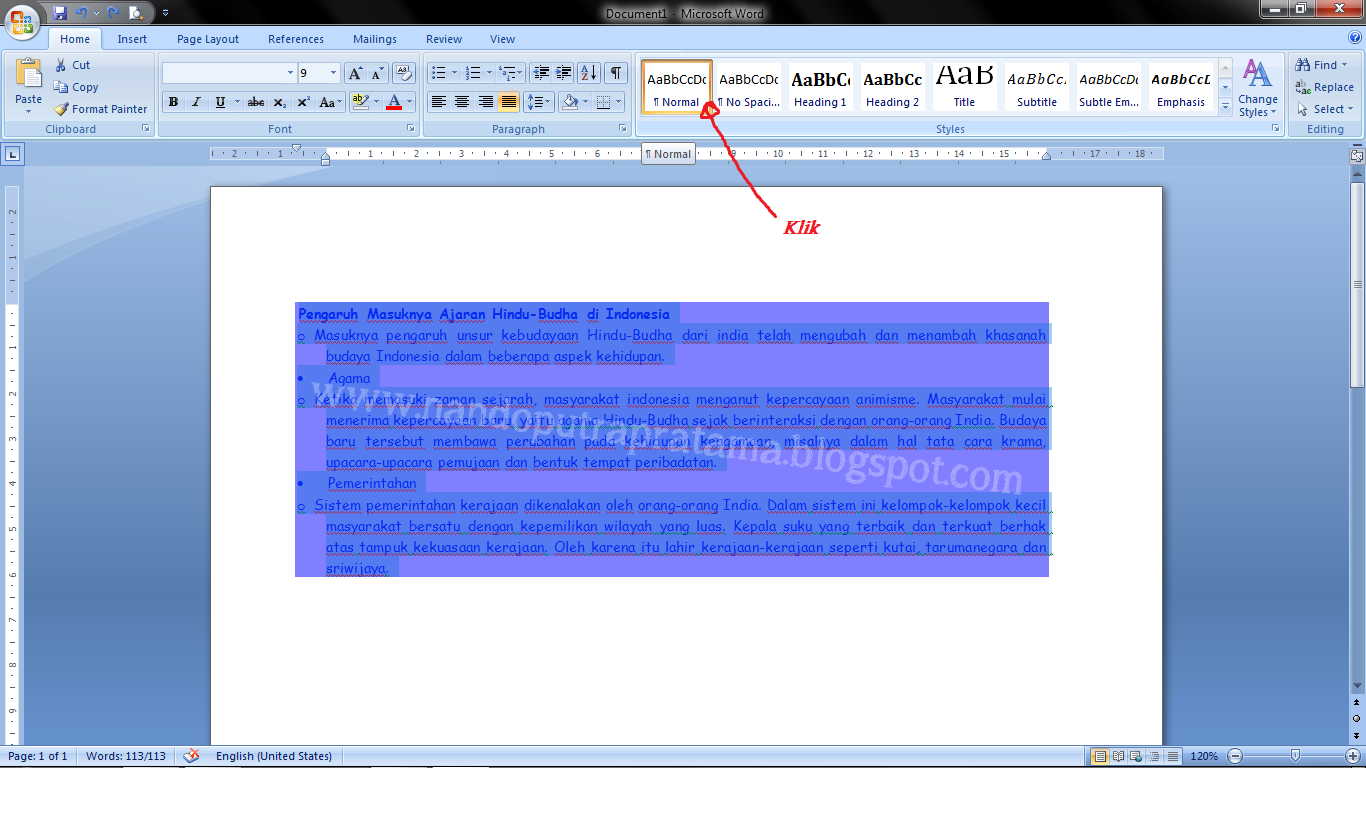Click the Words: 113/113 status indicator
The width and height of the screenshot is (1366, 816).
[126, 756]
